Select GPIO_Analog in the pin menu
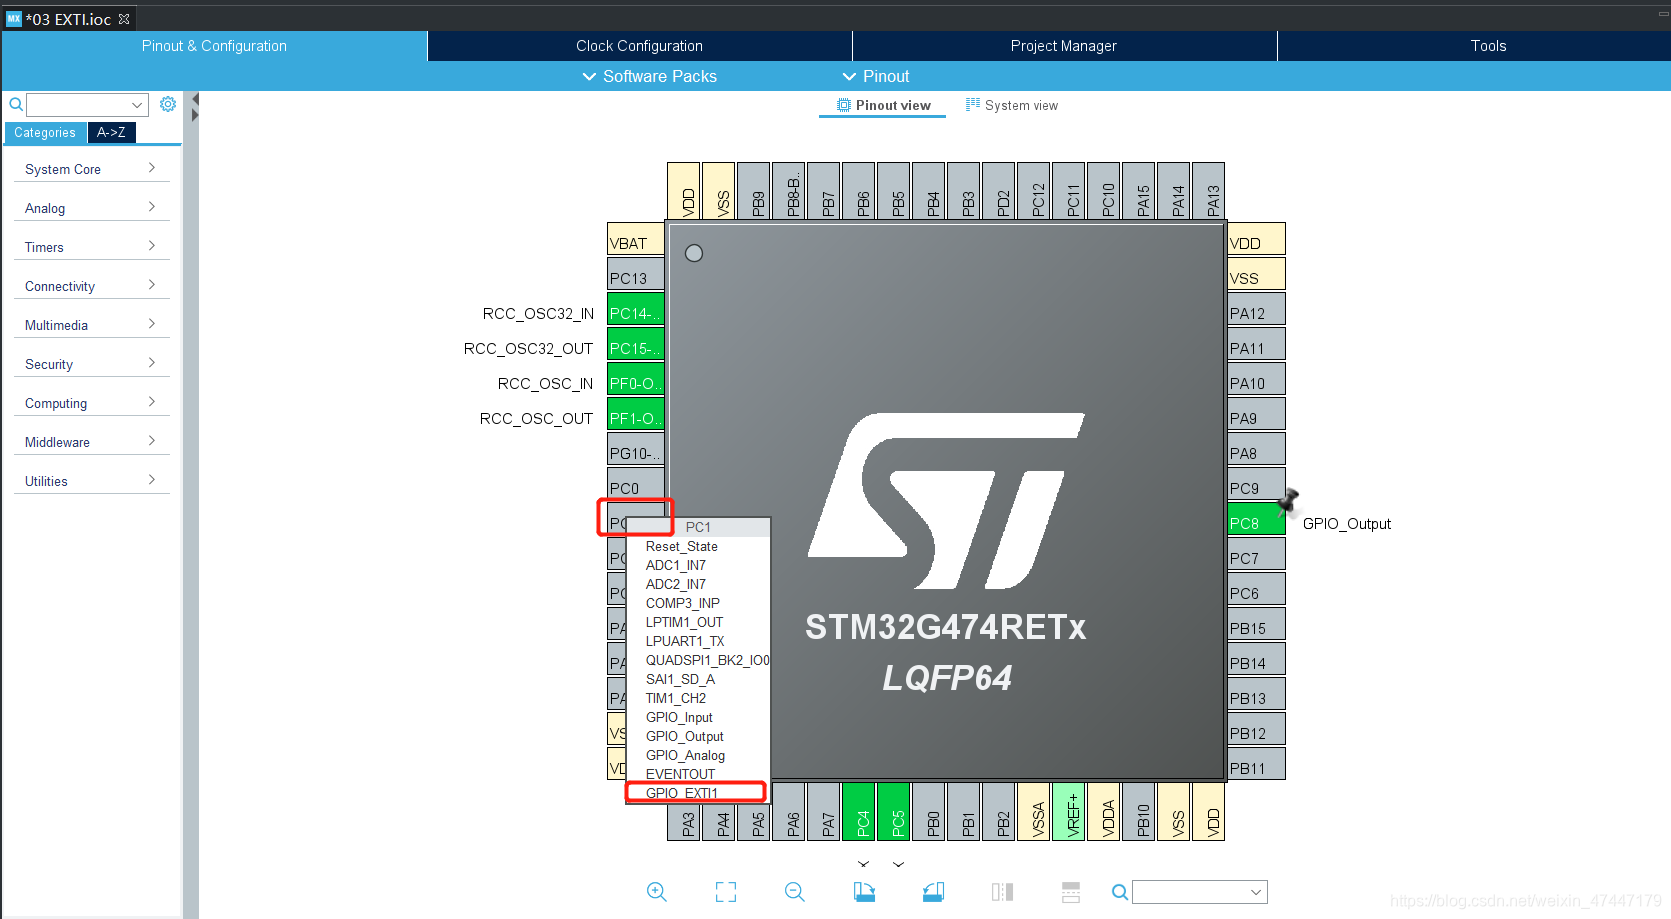The height and width of the screenshot is (919, 1671). (x=698, y=755)
